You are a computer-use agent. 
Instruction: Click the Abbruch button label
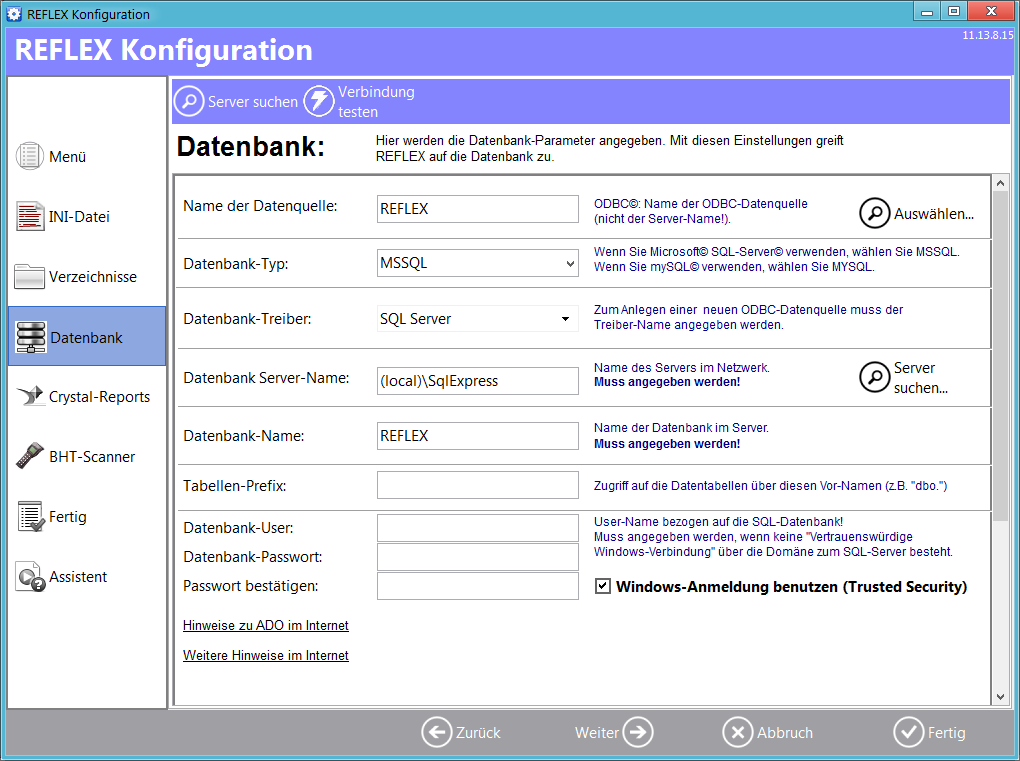tap(785, 732)
